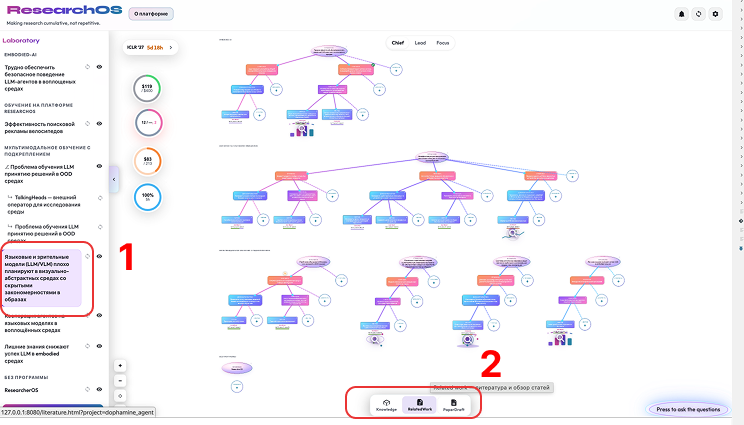Switch to Focus view tab
This screenshot has width=744, height=425.
(443, 43)
